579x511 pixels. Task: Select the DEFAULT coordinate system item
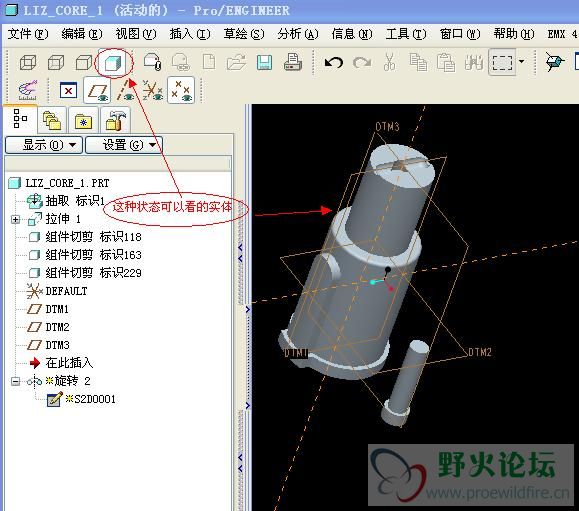57,291
